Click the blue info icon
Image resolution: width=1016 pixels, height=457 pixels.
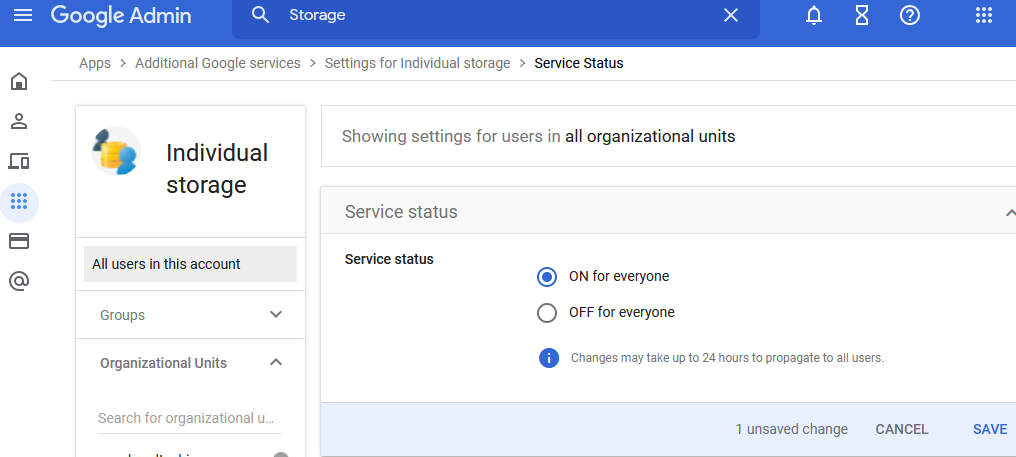click(x=549, y=358)
